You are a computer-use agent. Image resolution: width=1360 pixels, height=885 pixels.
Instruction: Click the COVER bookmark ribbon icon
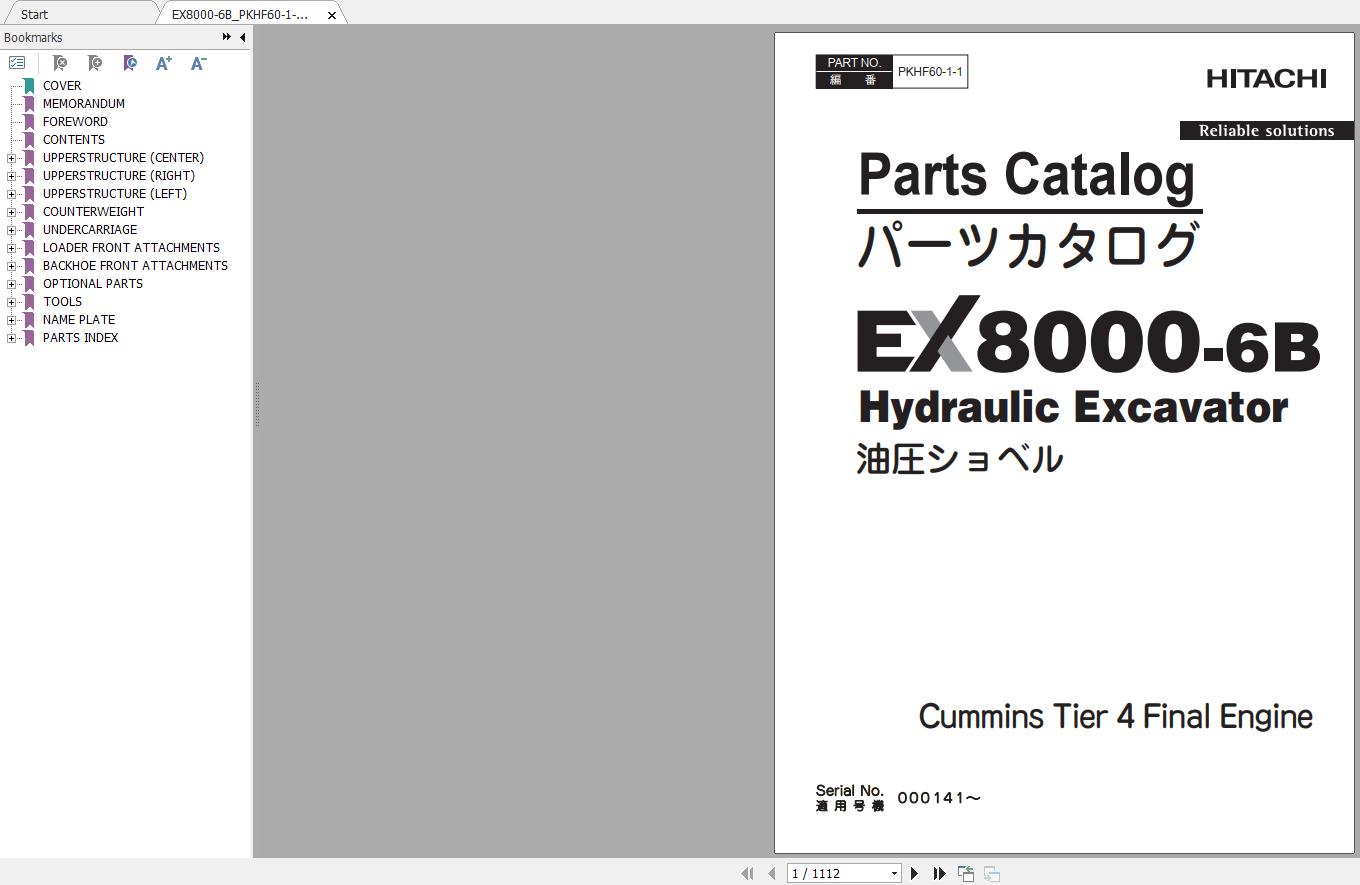click(x=29, y=86)
